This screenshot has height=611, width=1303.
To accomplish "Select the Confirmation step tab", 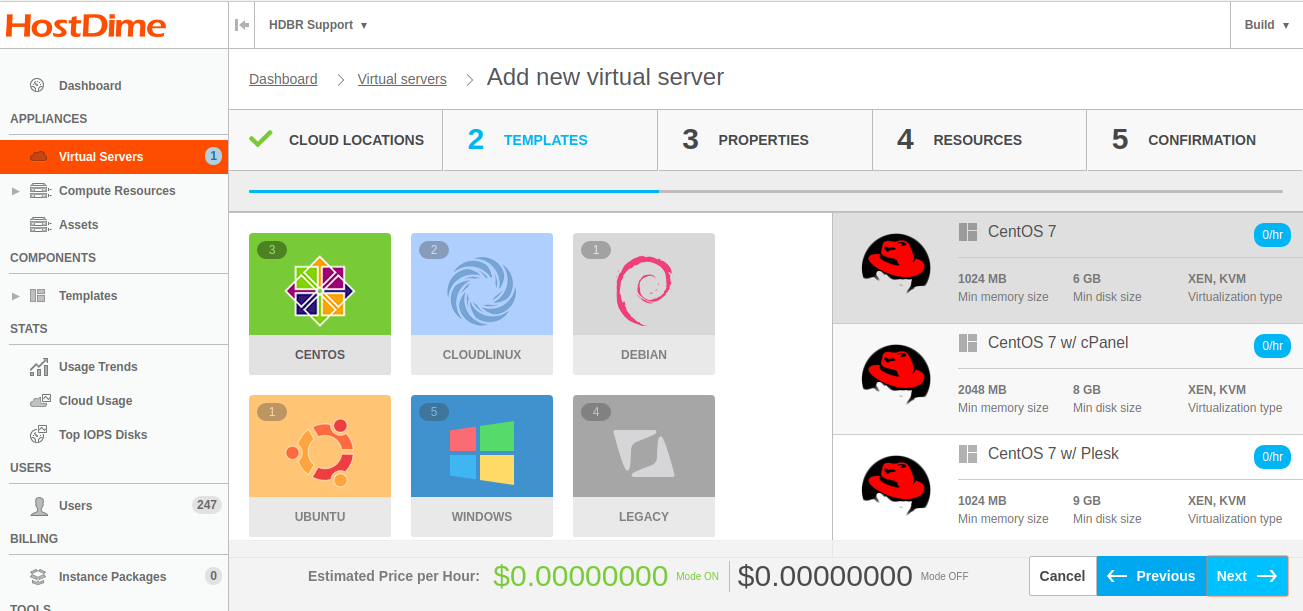I will point(1194,140).
